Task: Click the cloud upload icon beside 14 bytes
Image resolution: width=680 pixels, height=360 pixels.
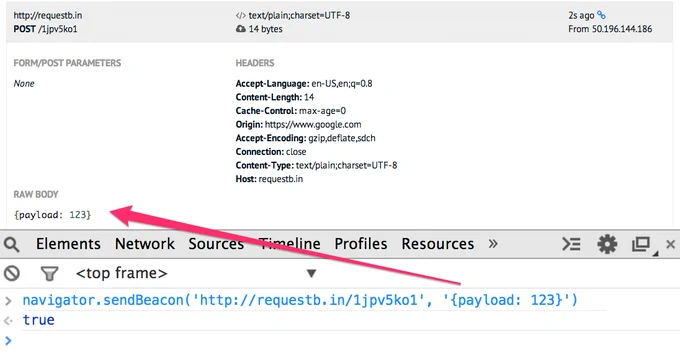Action: click(241, 29)
